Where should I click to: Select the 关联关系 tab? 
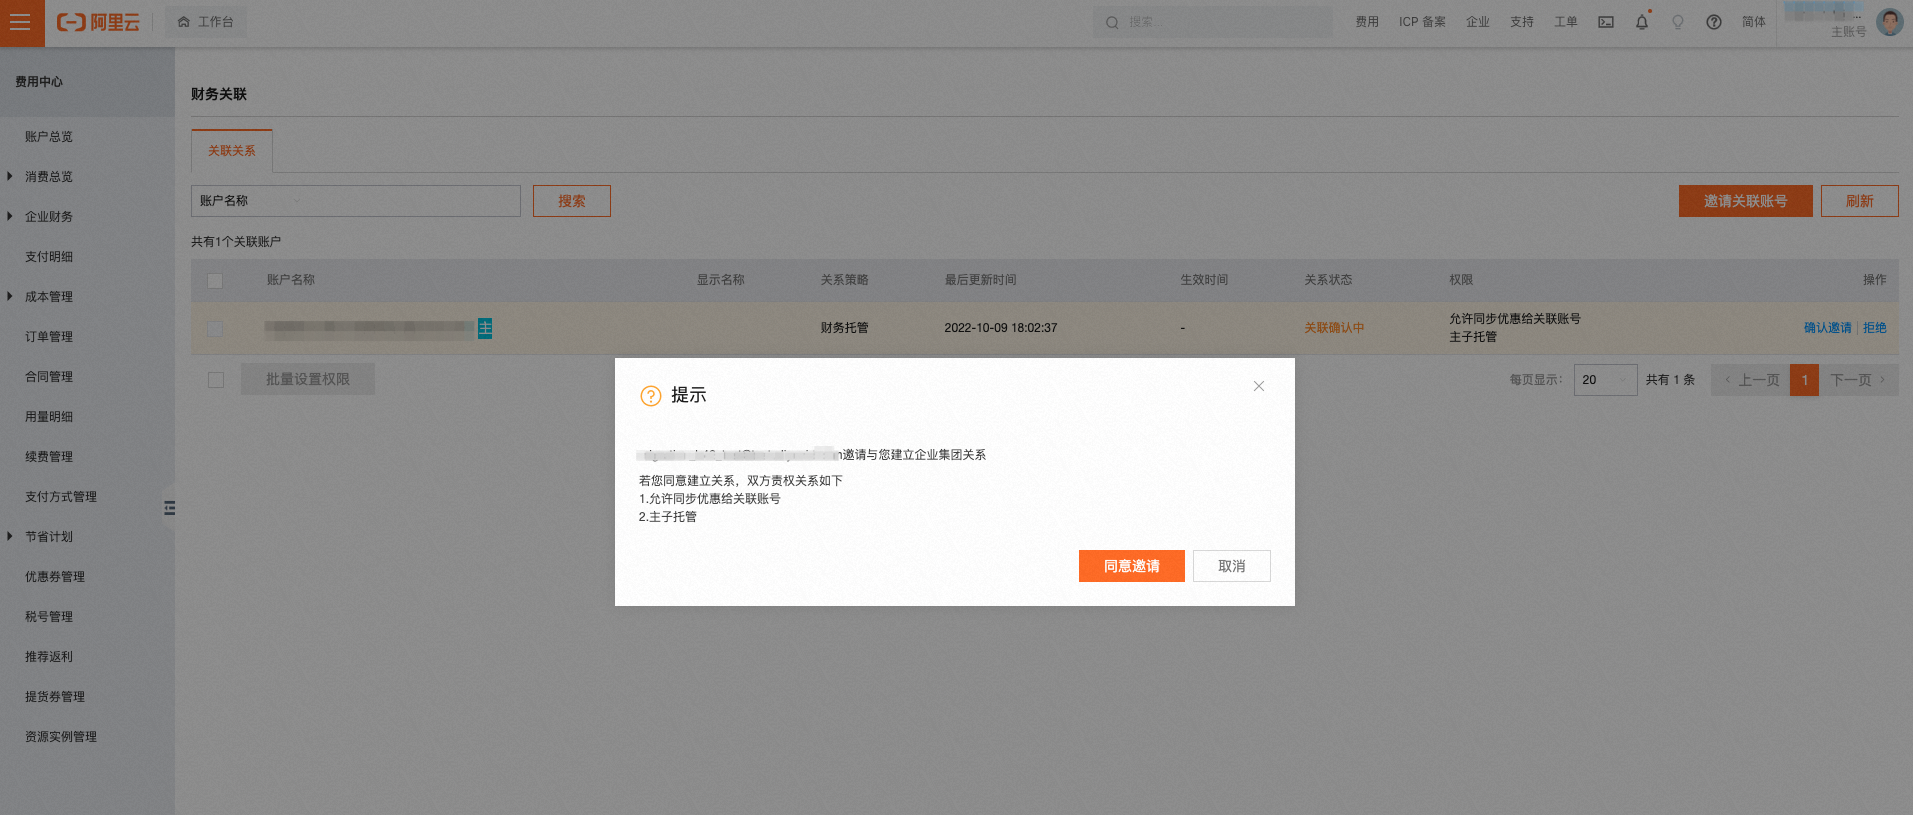[231, 151]
